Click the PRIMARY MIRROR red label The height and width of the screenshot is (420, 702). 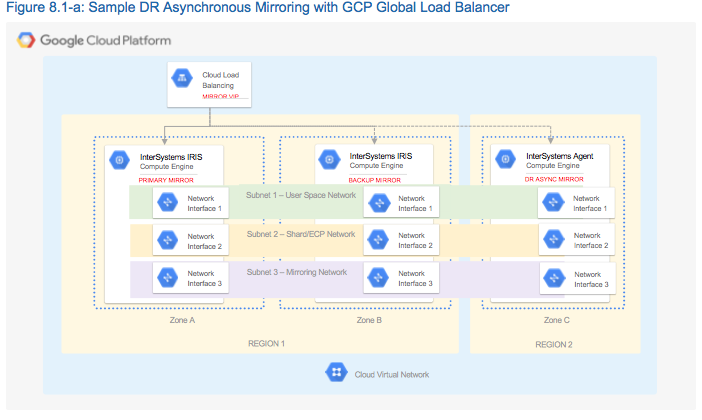(x=165, y=179)
